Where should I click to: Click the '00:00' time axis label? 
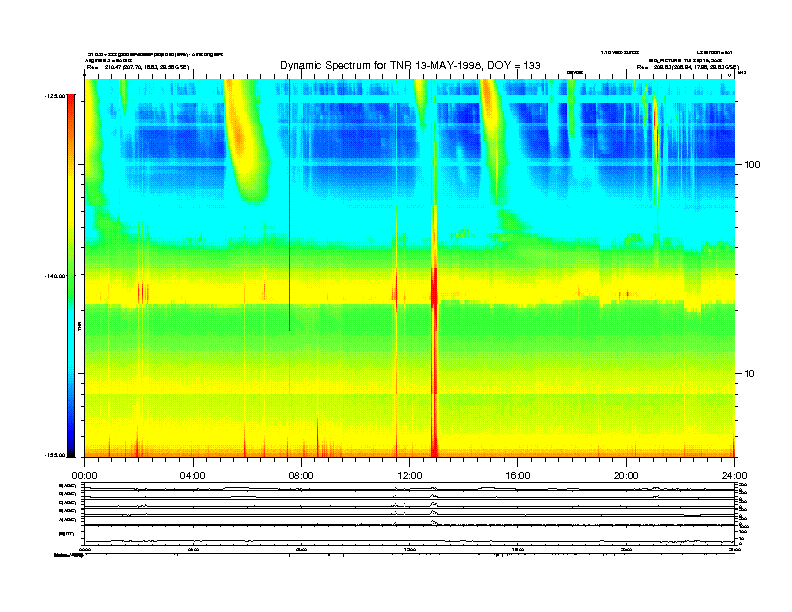(84, 476)
